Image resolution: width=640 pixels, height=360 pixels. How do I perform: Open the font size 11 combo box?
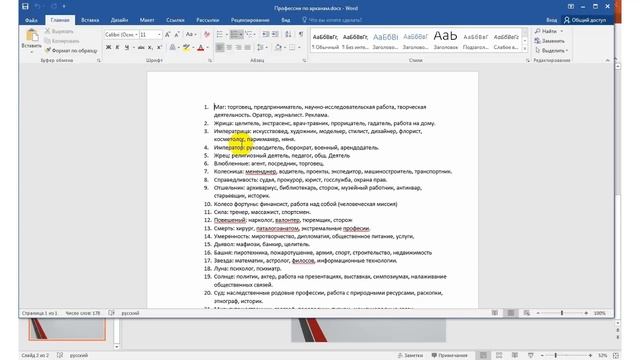[150, 35]
